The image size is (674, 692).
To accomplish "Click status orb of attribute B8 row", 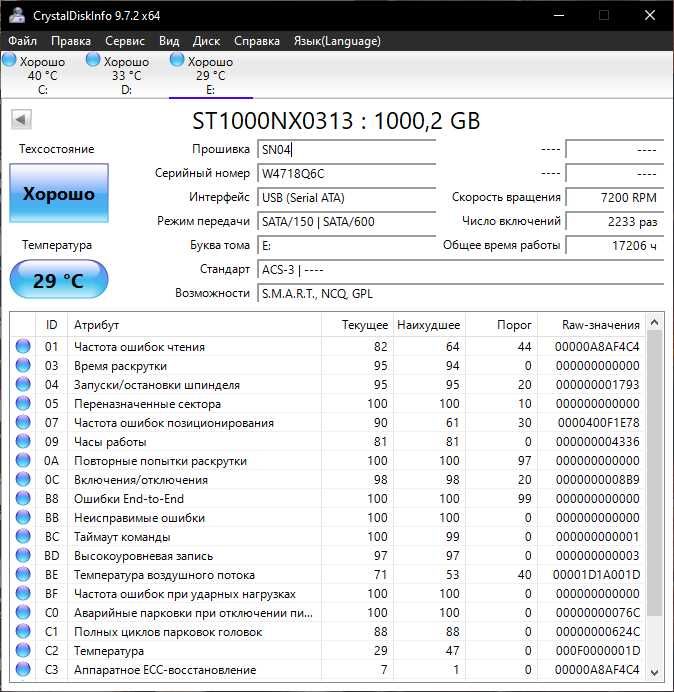I will (23, 498).
